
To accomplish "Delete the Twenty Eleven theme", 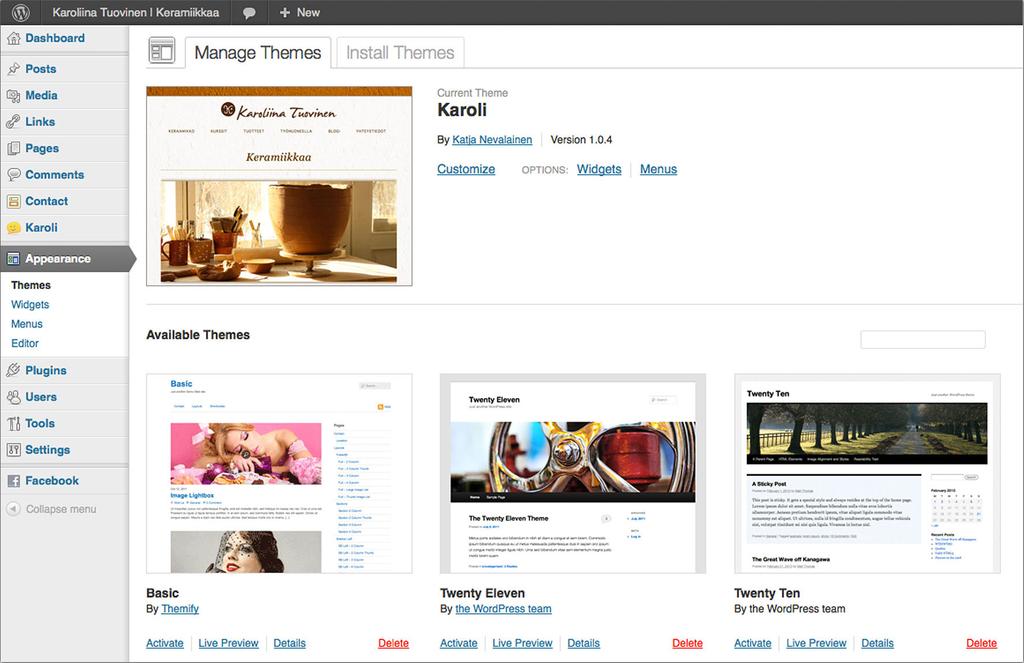I will click(x=687, y=643).
